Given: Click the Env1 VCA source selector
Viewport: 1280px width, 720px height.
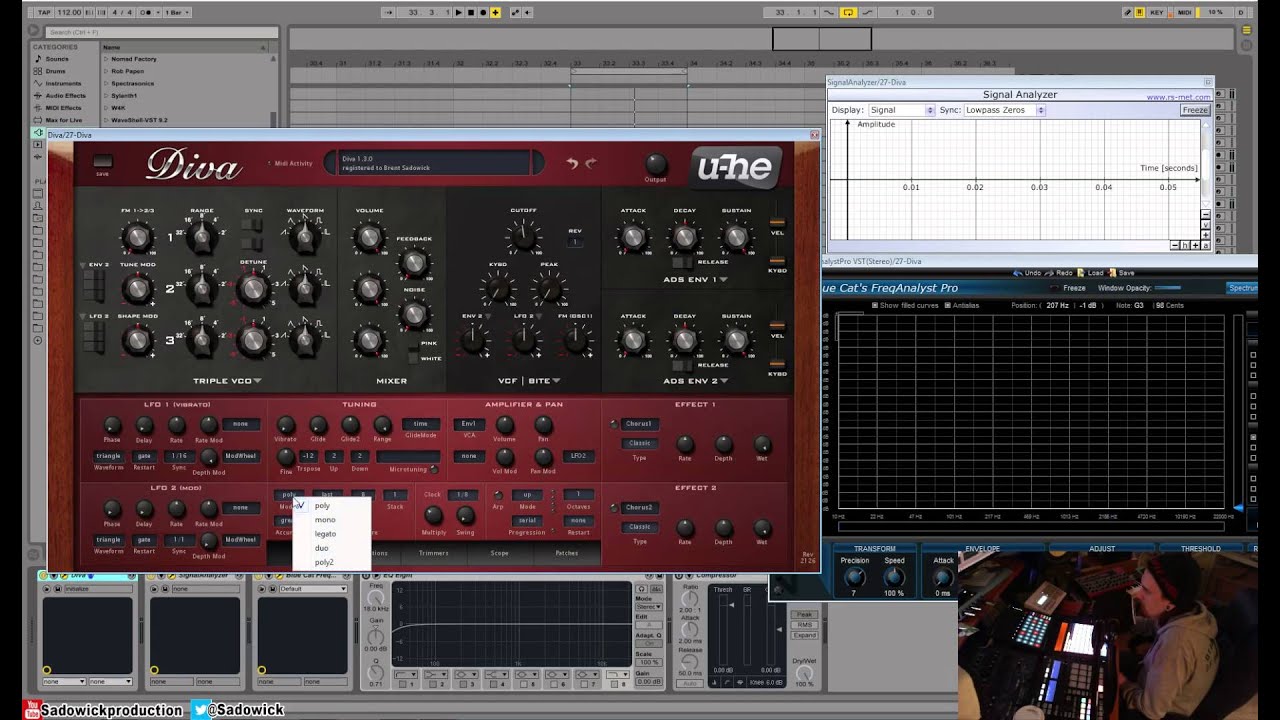Looking at the screenshot, I should click(x=467, y=424).
